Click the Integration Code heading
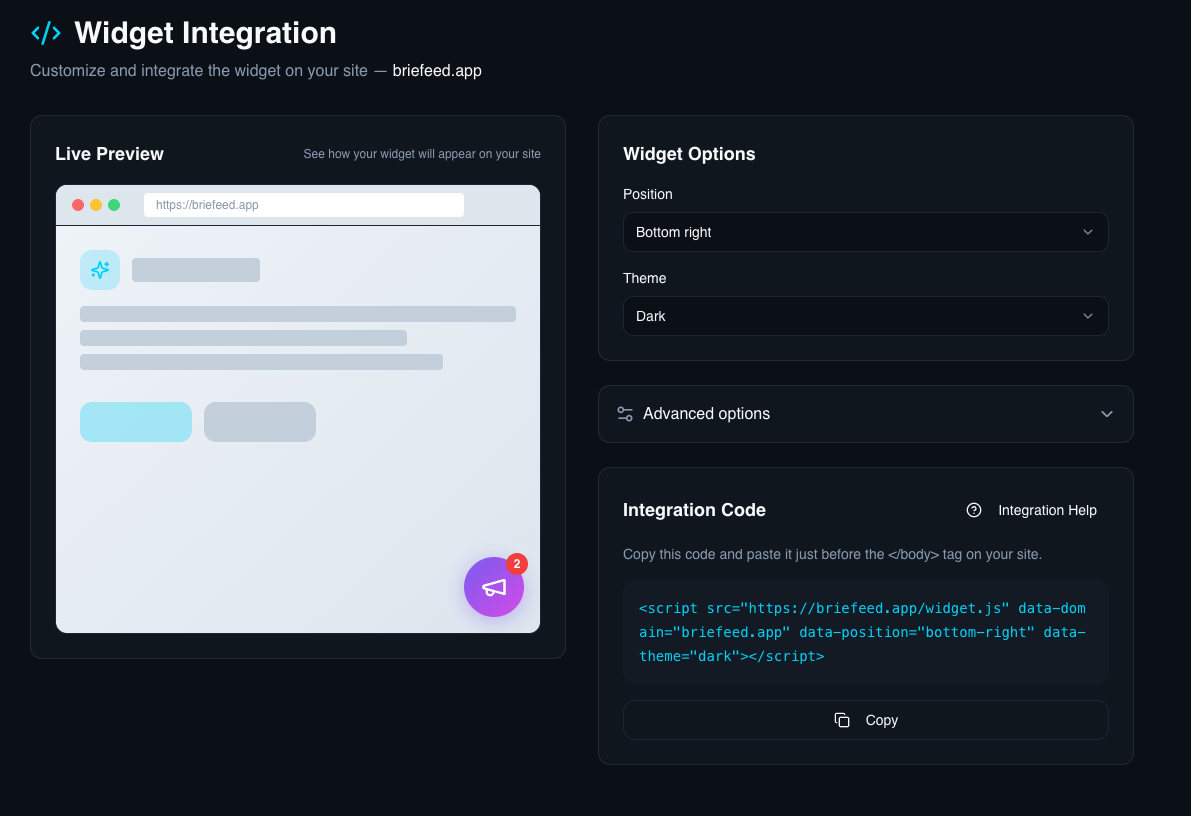The height and width of the screenshot is (816, 1191). [694, 510]
